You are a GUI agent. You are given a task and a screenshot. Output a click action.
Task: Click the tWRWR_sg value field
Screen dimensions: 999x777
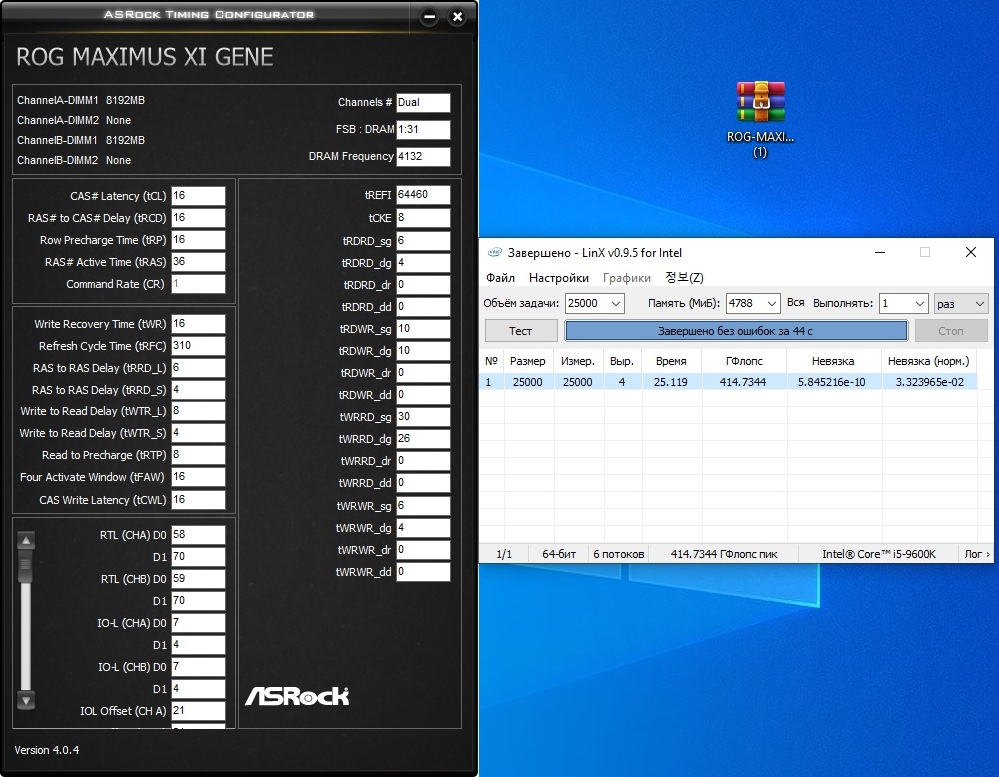click(423, 506)
